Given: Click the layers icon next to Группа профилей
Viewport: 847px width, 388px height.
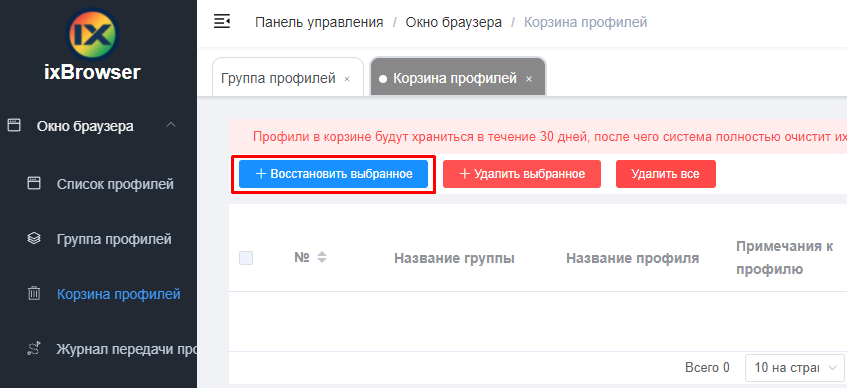Looking at the screenshot, I should (x=34, y=239).
